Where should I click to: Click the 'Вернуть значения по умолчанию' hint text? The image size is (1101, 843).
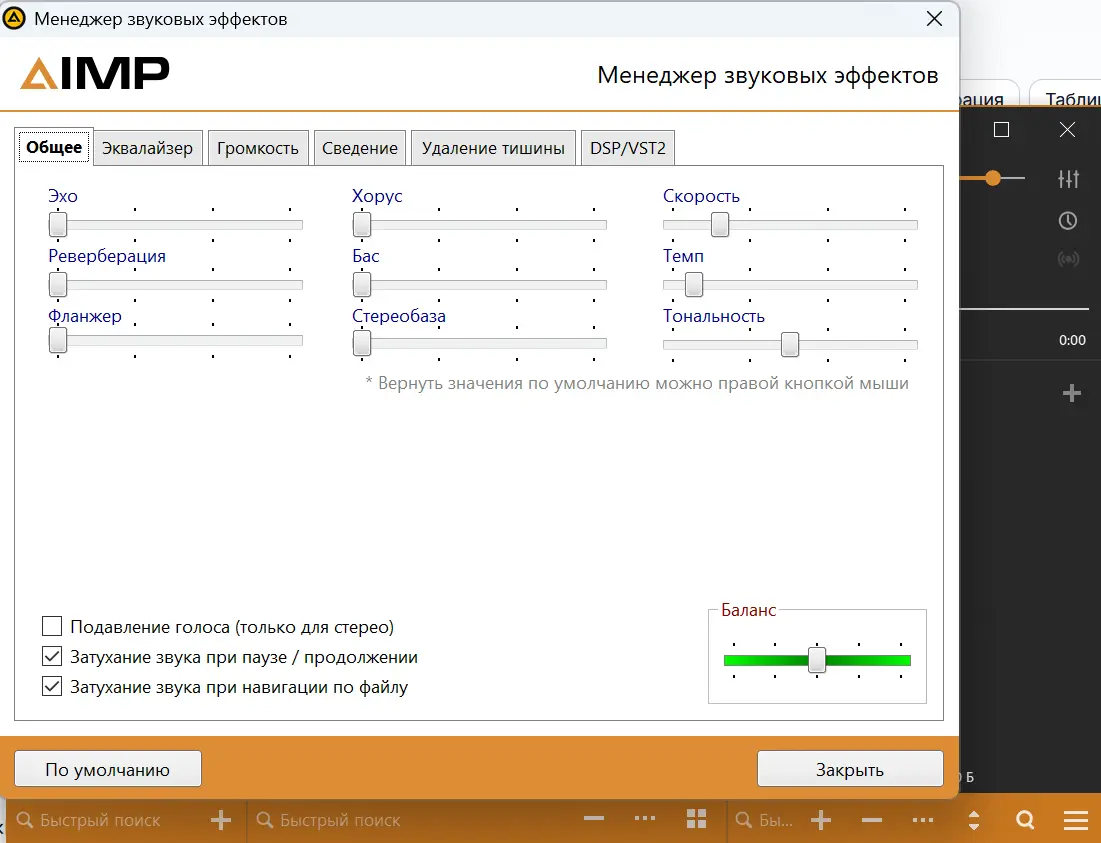point(637,383)
